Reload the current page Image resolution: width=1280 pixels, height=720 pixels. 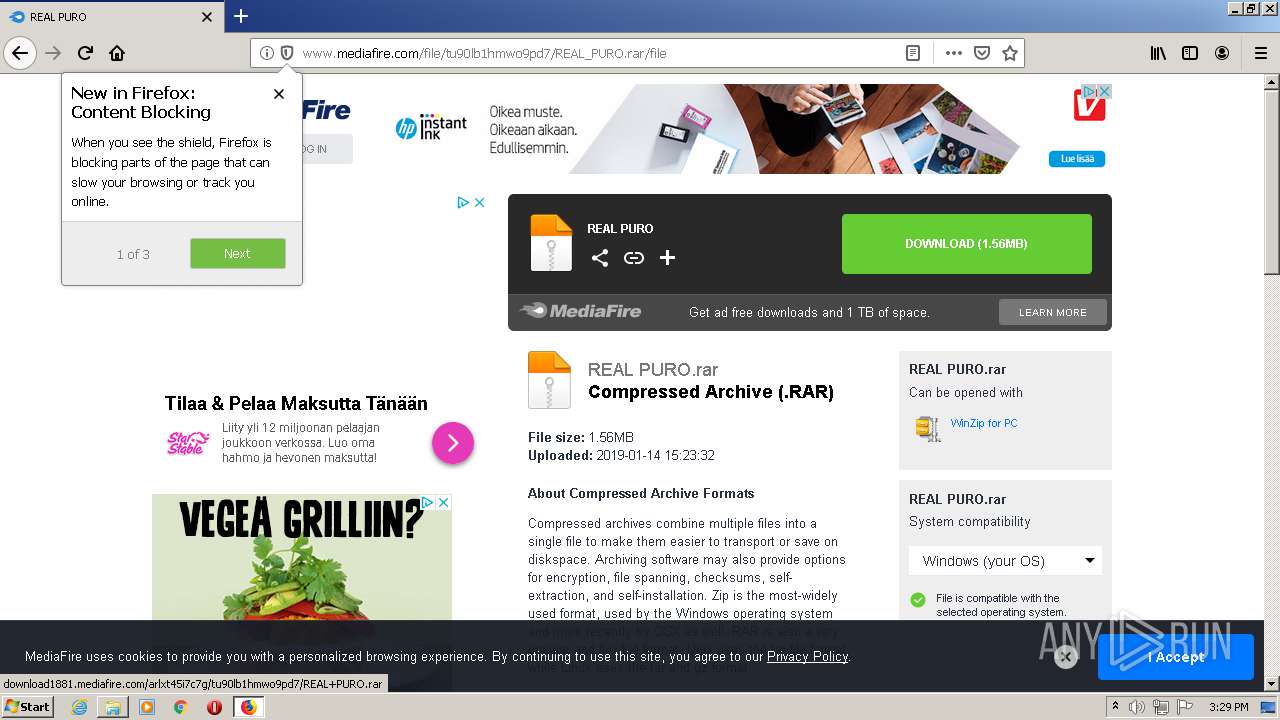85,53
